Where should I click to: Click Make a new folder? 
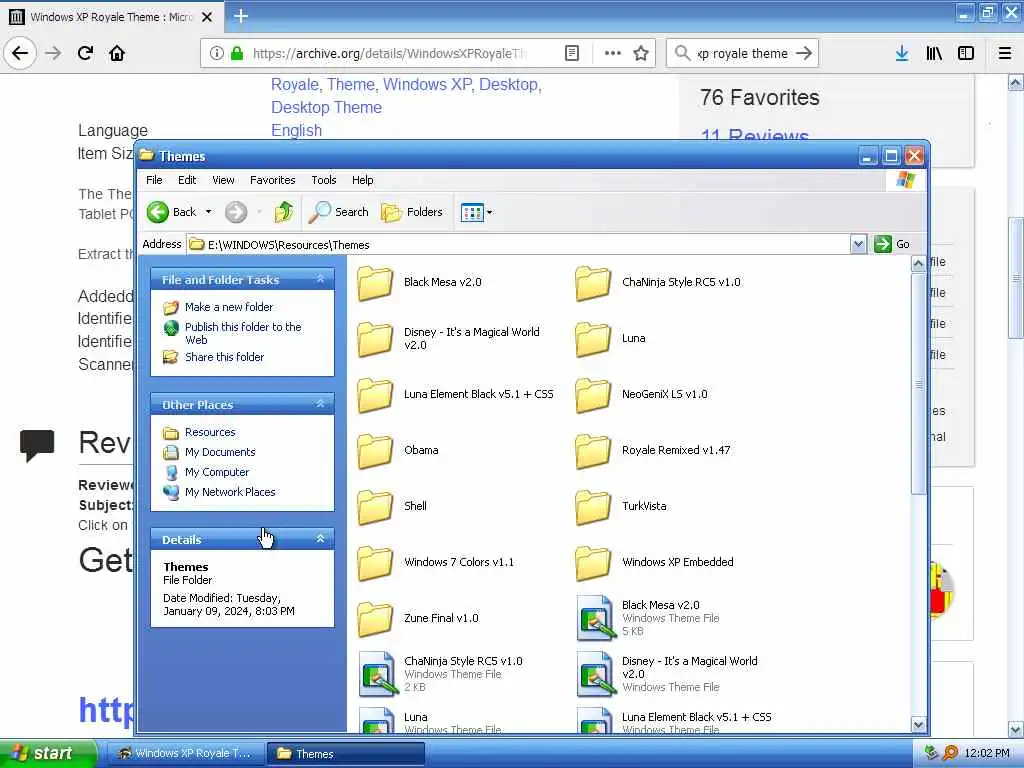click(x=229, y=307)
